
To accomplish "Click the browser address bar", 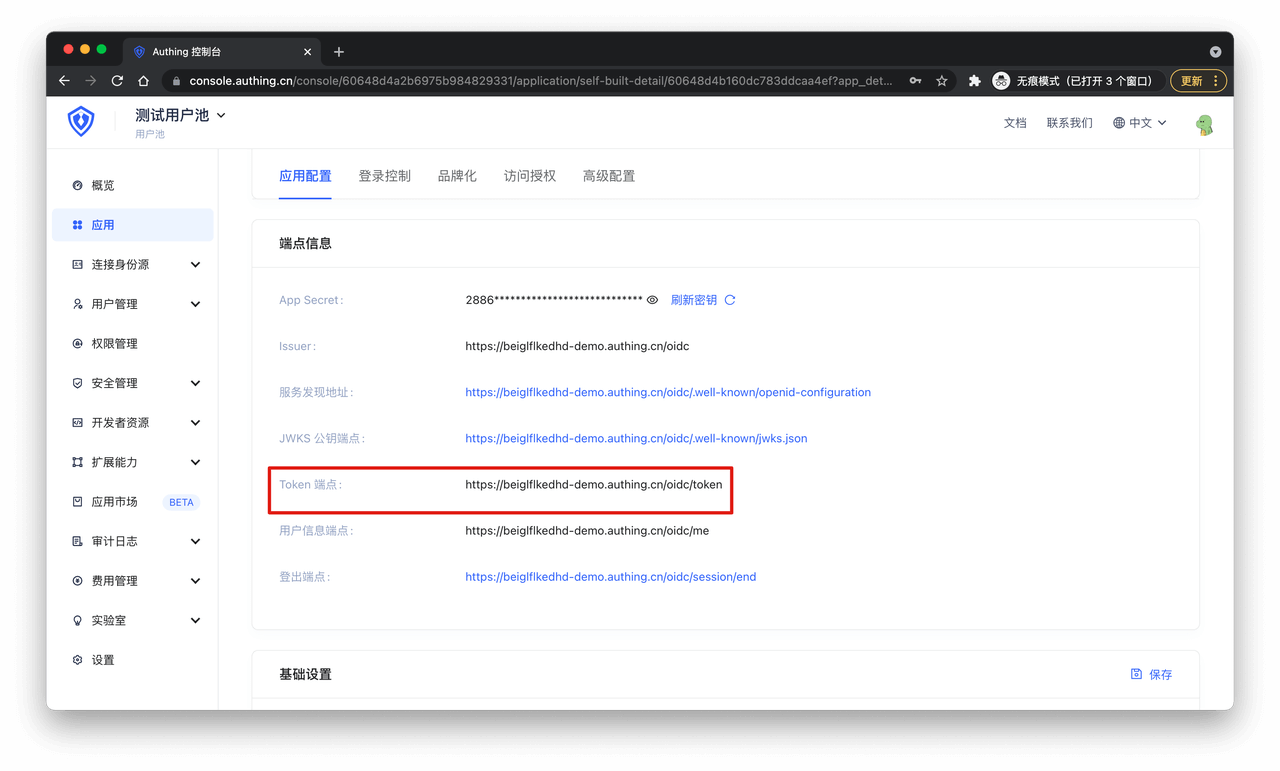I will (x=540, y=81).
